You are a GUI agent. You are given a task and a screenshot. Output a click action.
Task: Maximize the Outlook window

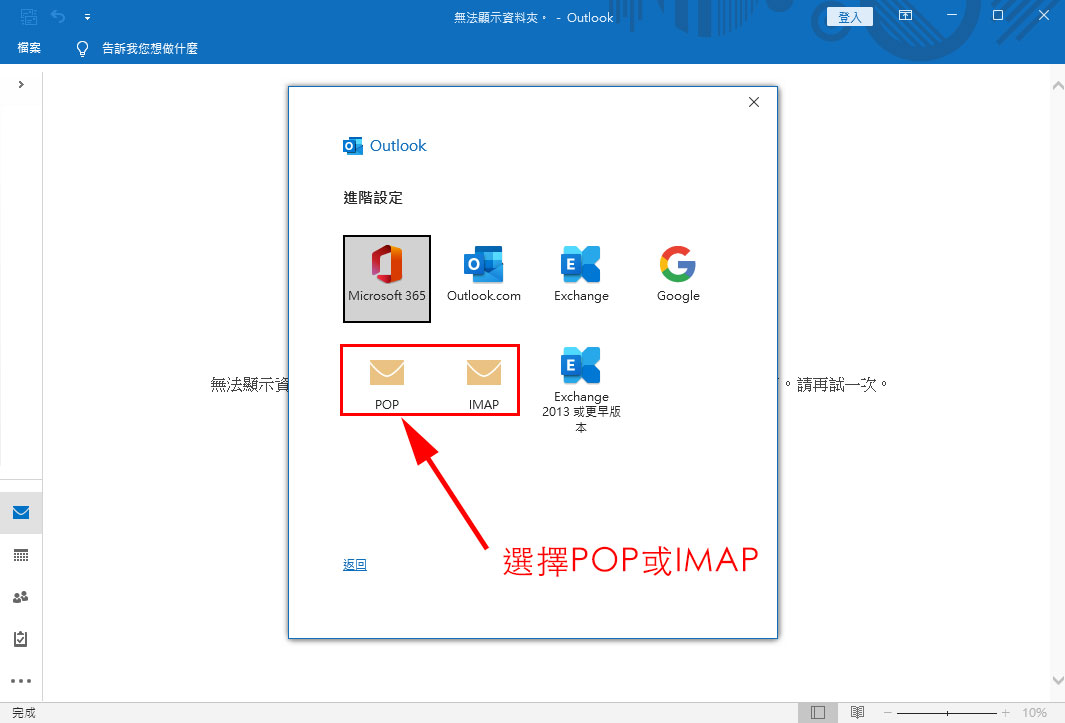[998, 15]
